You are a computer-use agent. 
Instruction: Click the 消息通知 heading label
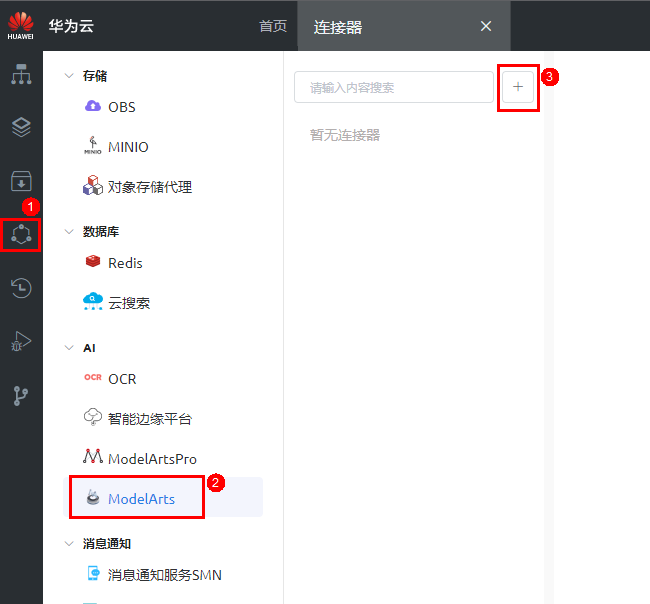tap(107, 543)
